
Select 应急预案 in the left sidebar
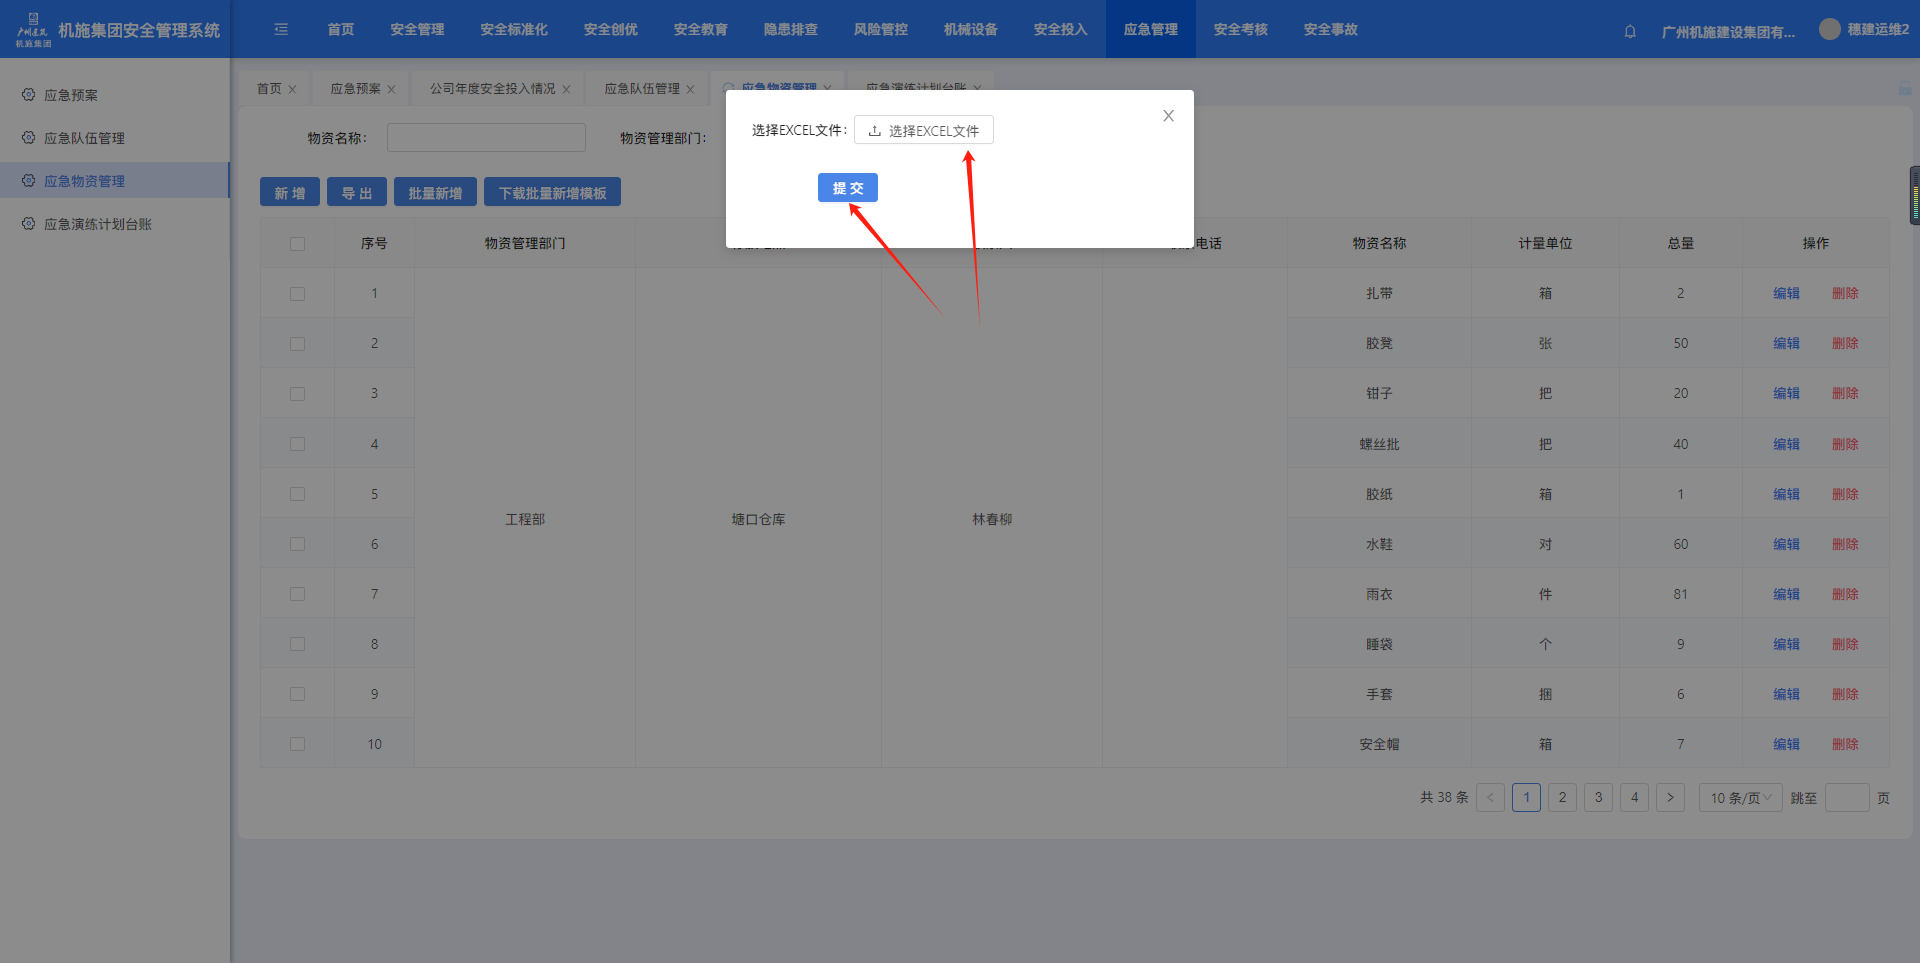71,95
